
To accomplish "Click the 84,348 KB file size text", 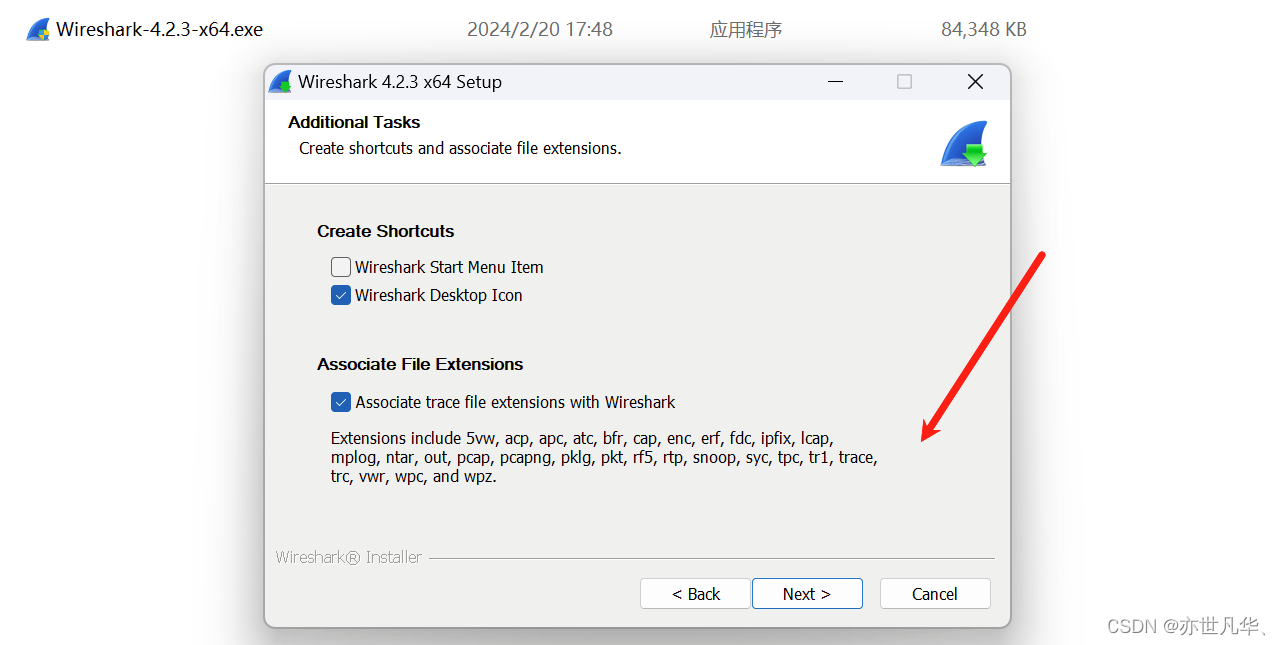I will [x=983, y=29].
